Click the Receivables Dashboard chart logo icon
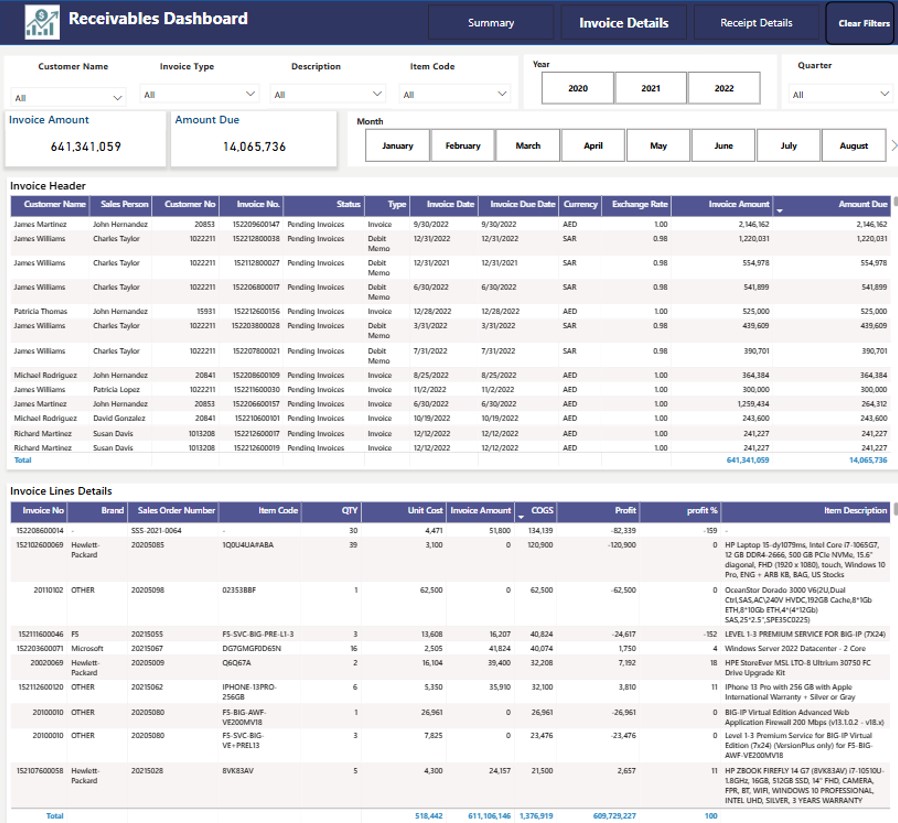Viewport: 898px width, 823px height. [42, 22]
